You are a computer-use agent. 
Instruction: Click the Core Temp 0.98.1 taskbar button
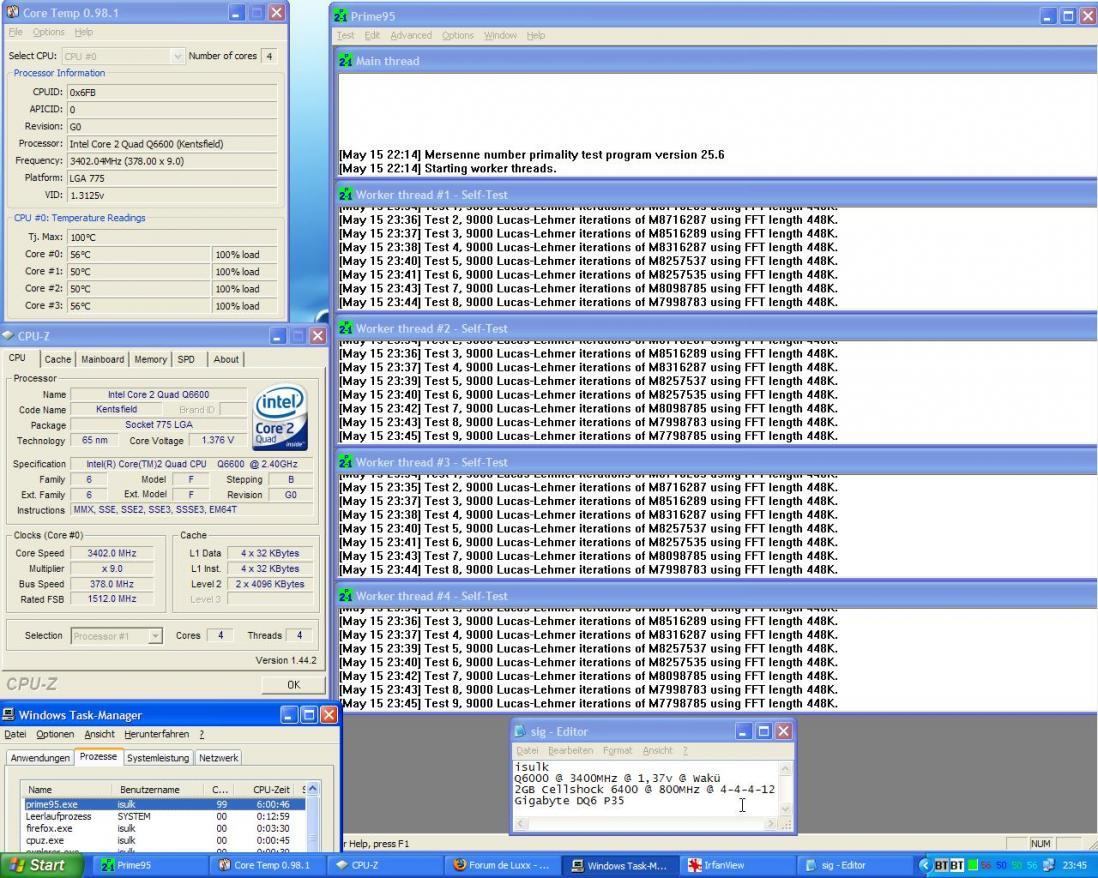point(267,865)
